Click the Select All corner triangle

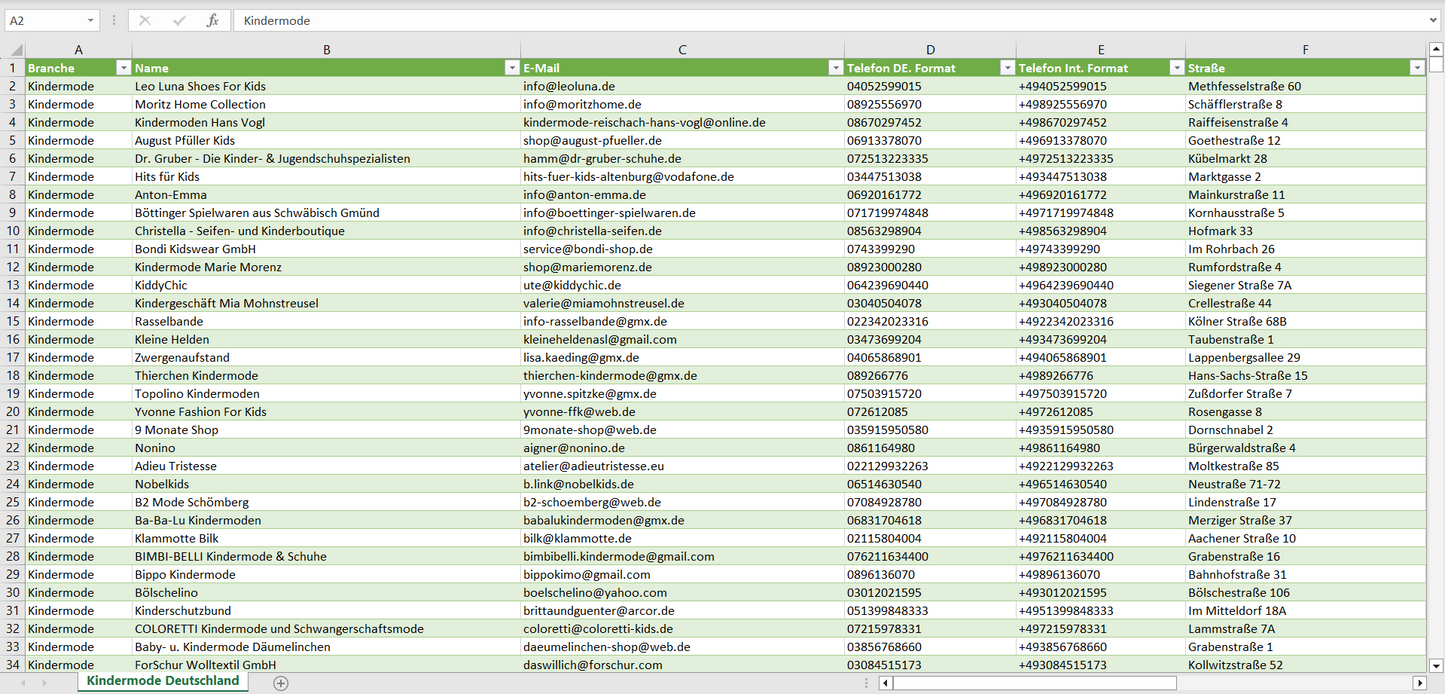[x=15, y=50]
